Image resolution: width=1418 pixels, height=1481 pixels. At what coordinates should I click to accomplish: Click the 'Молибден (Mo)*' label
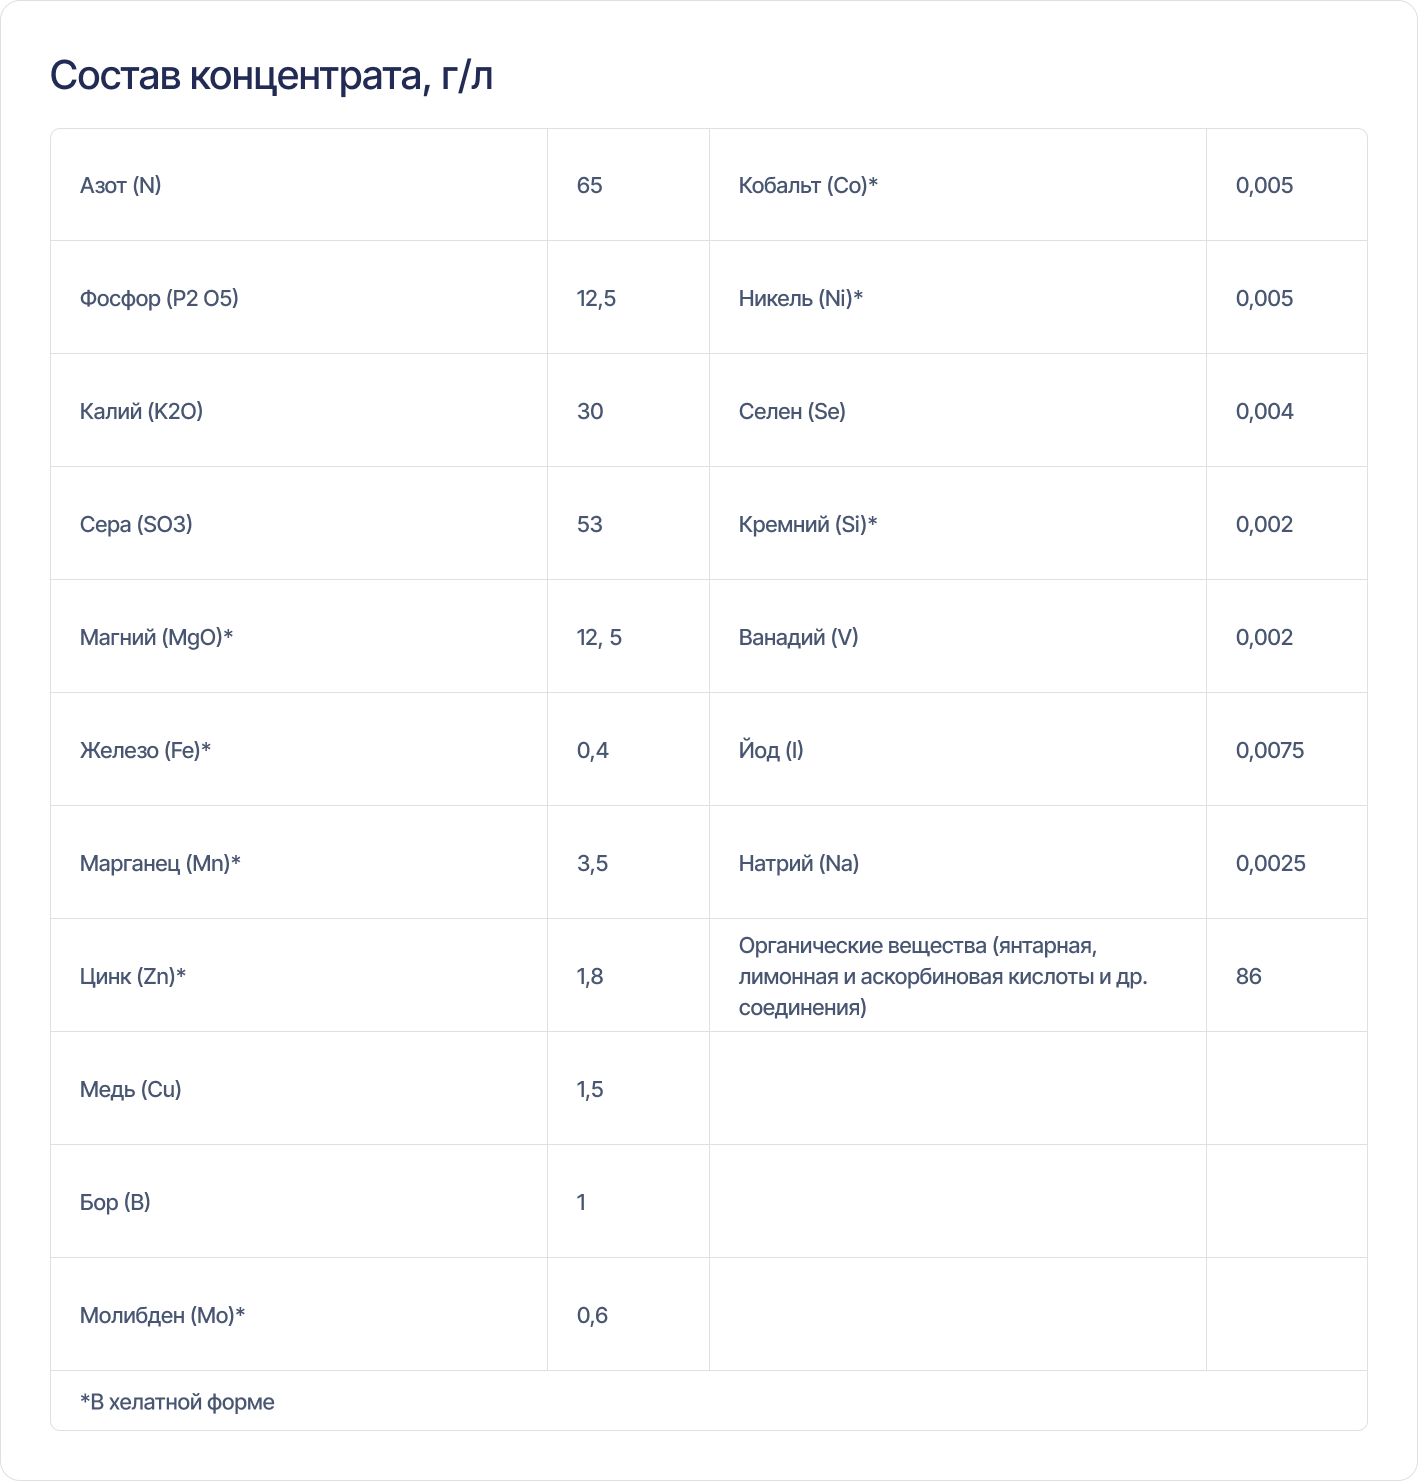point(162,1315)
